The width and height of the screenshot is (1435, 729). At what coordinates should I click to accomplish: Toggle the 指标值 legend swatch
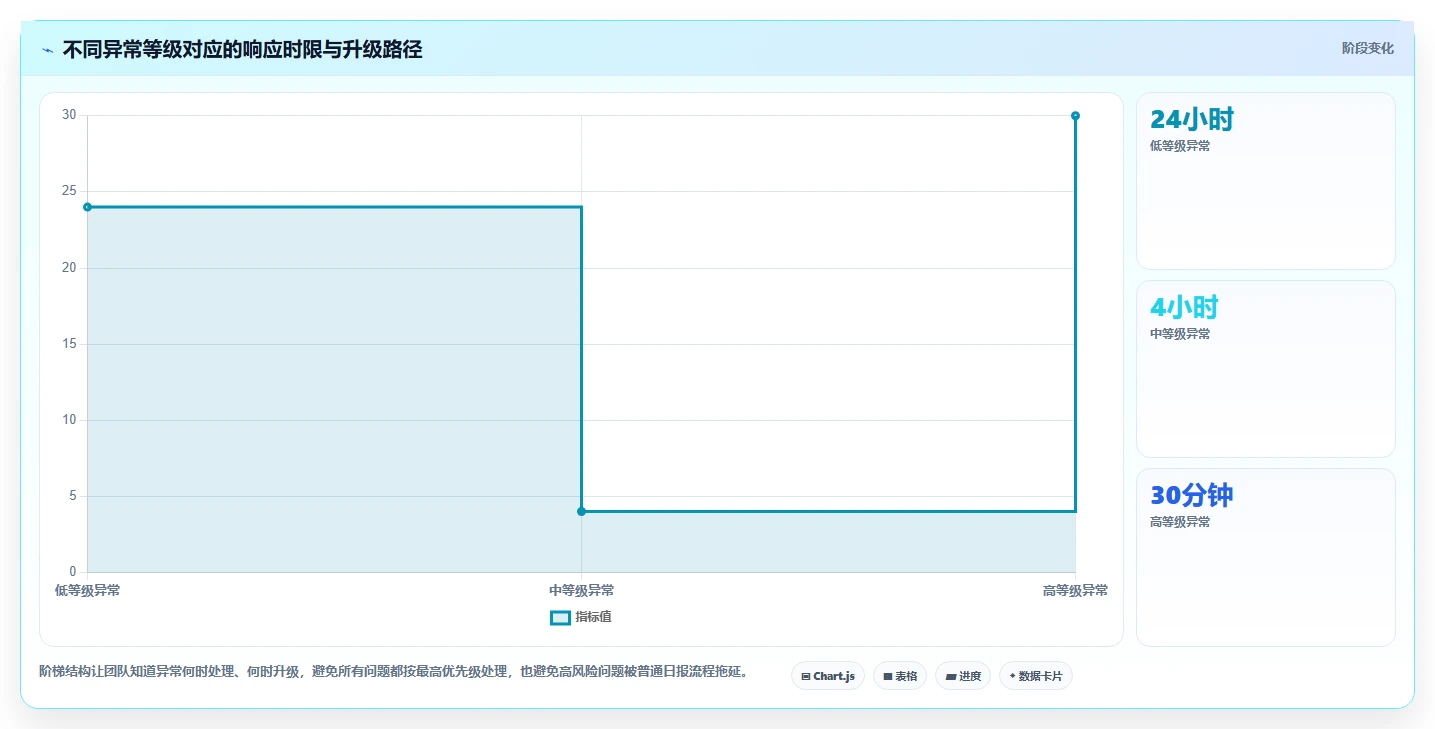tap(560, 618)
